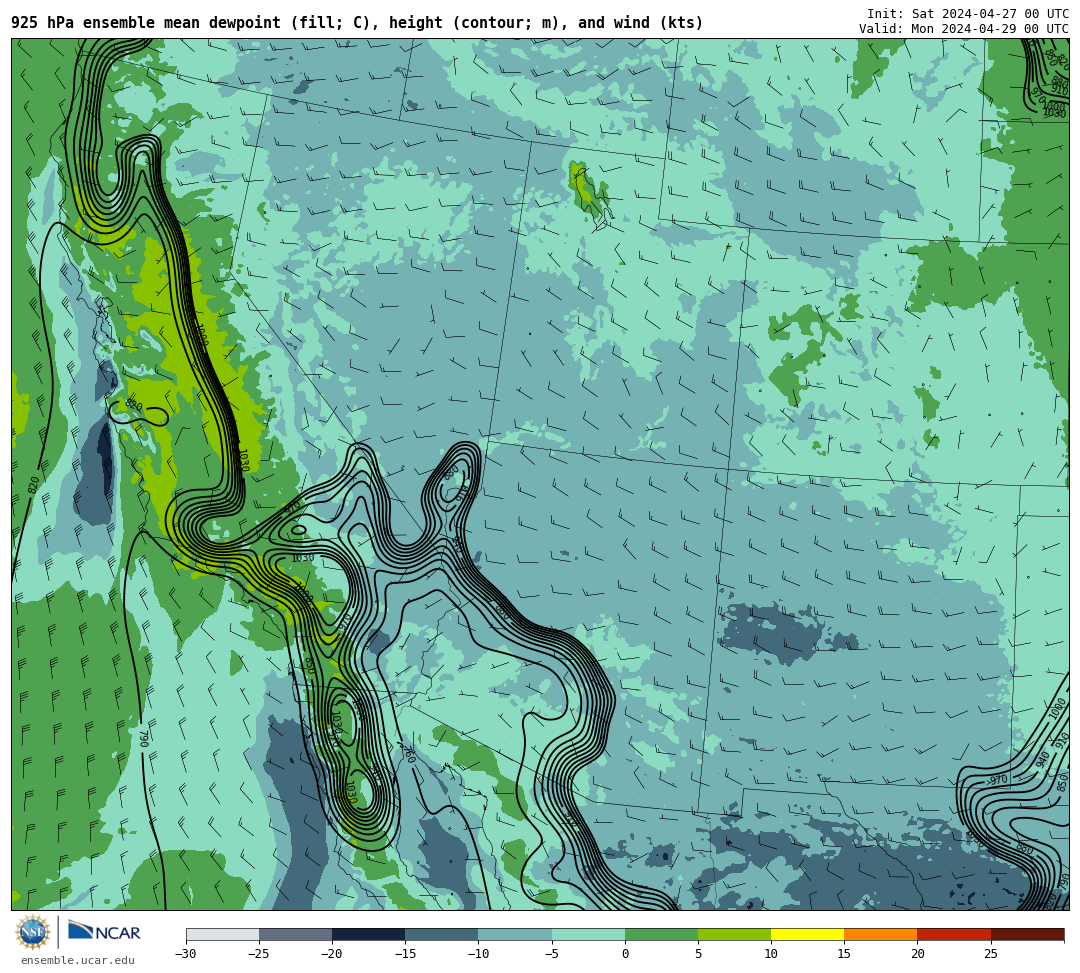Click the NCAR logo
This screenshot has width=1080, height=973.
(104, 932)
